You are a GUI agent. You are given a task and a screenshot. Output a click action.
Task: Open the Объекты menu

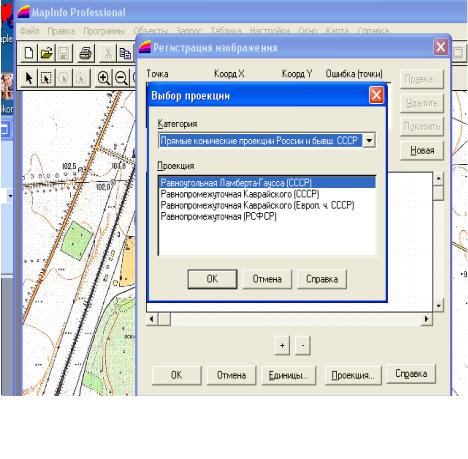click(x=151, y=31)
